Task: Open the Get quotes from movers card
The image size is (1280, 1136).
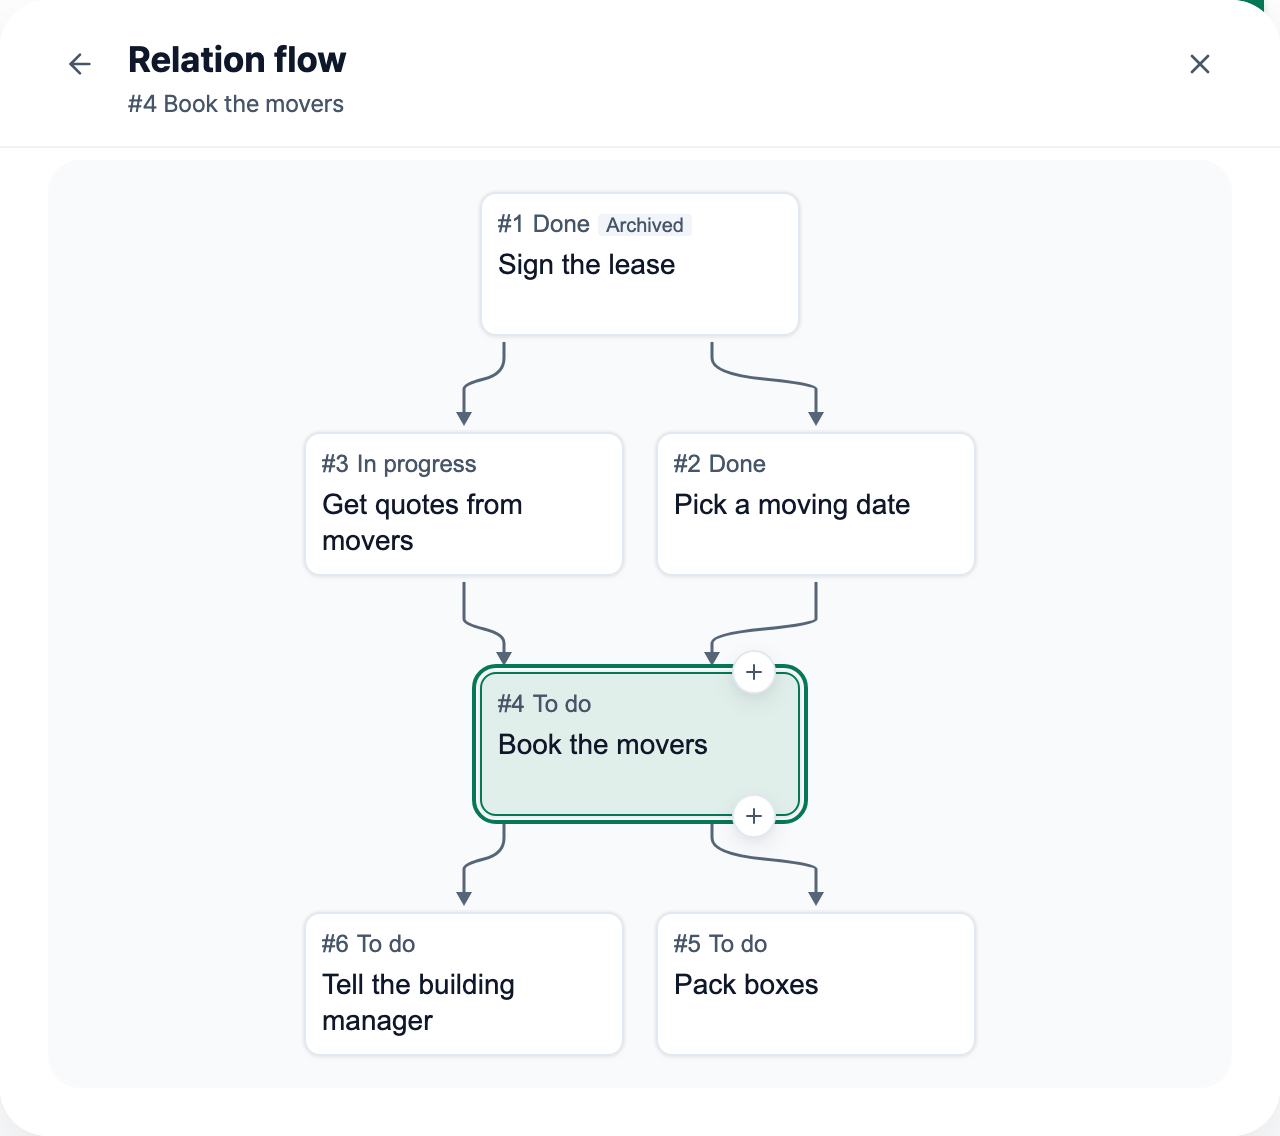Action: [x=464, y=504]
